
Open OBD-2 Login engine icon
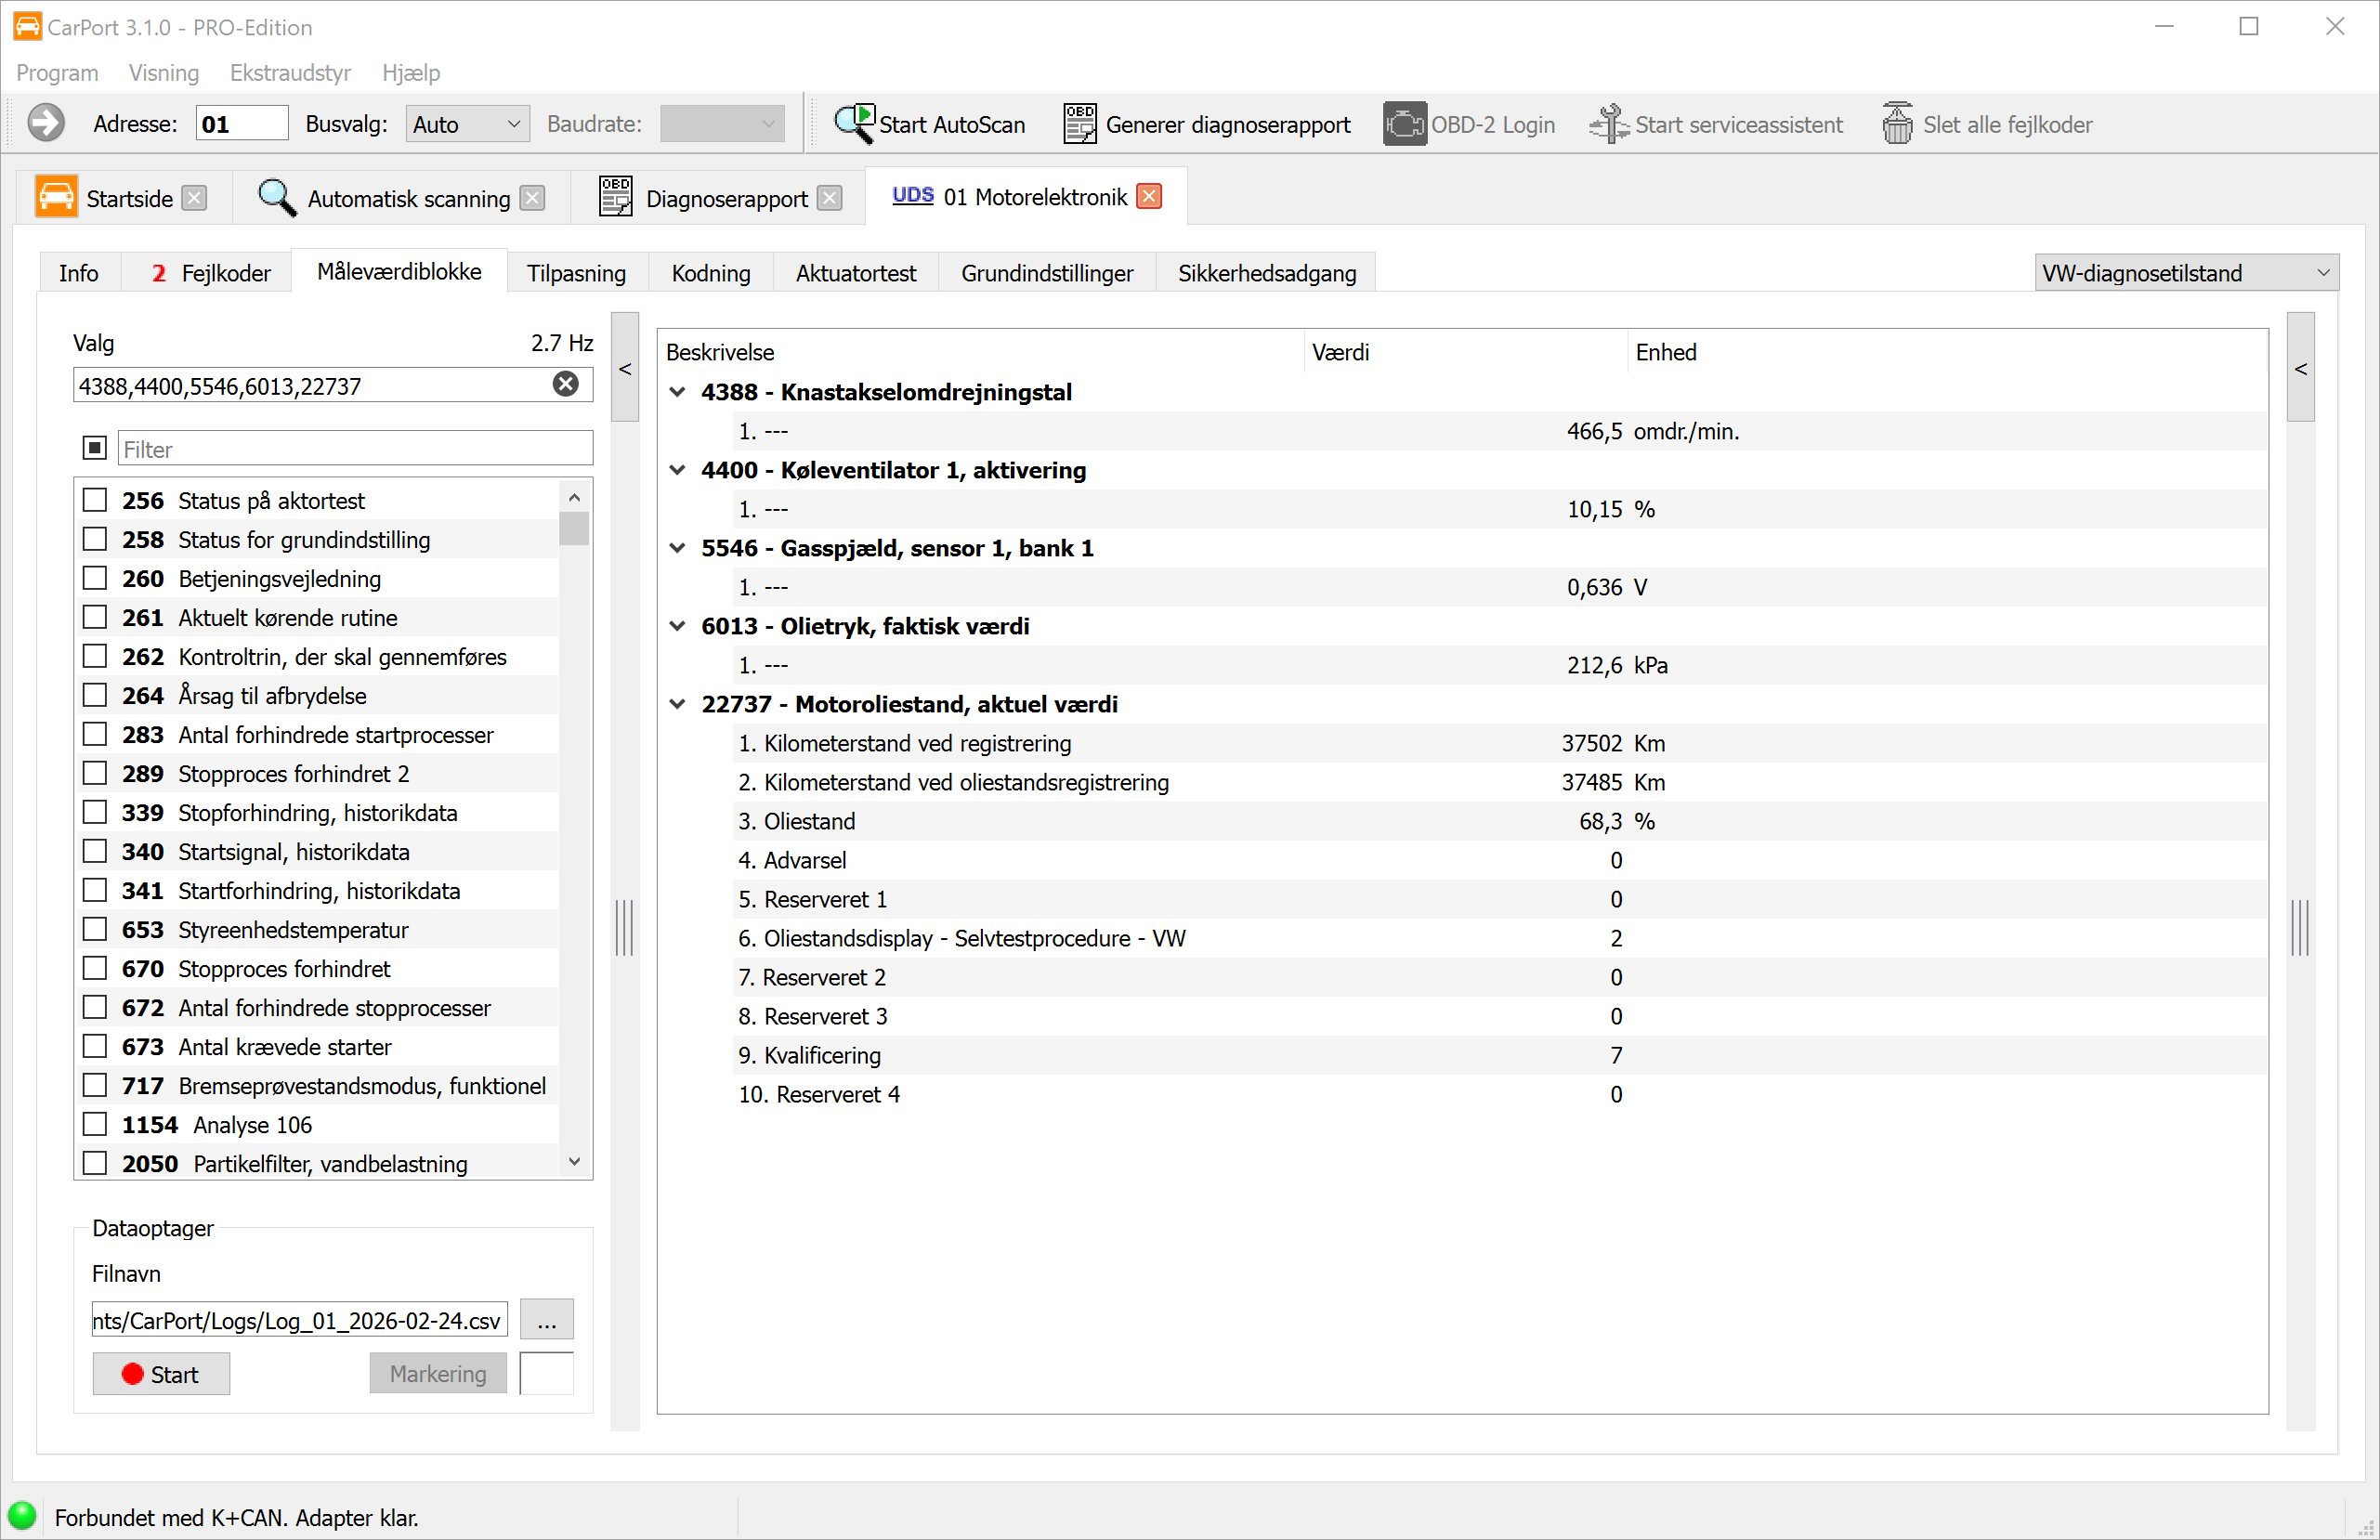(1404, 124)
